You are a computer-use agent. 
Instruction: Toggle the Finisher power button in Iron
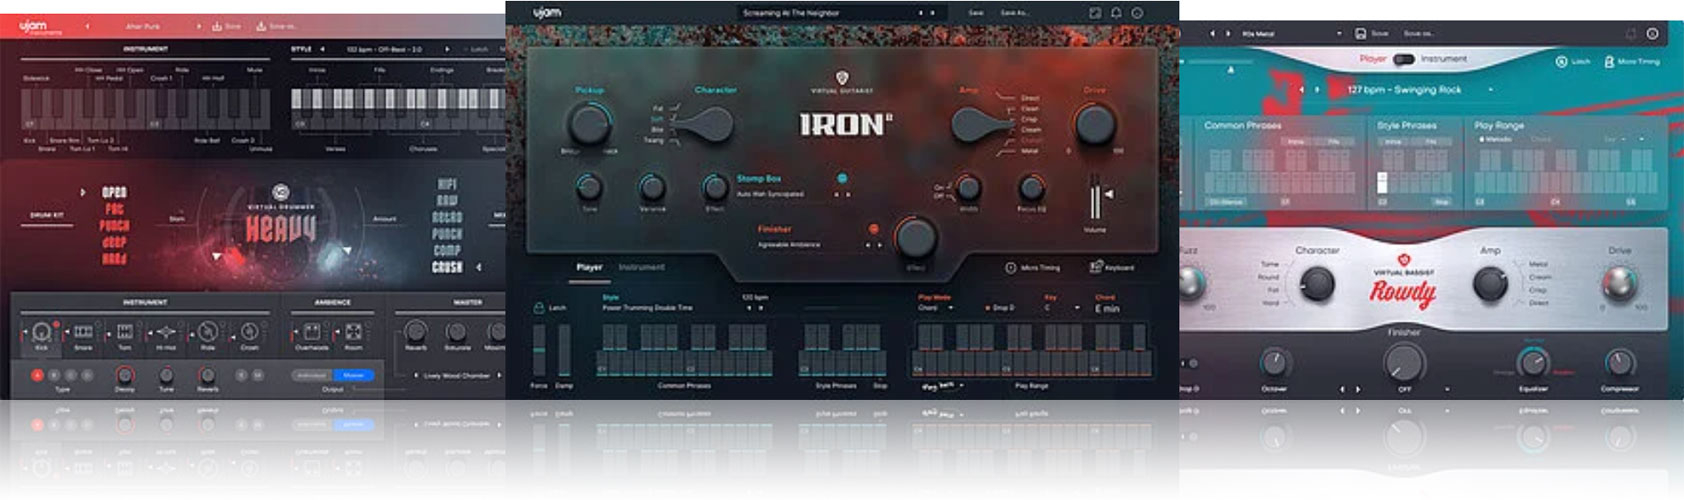click(x=873, y=229)
